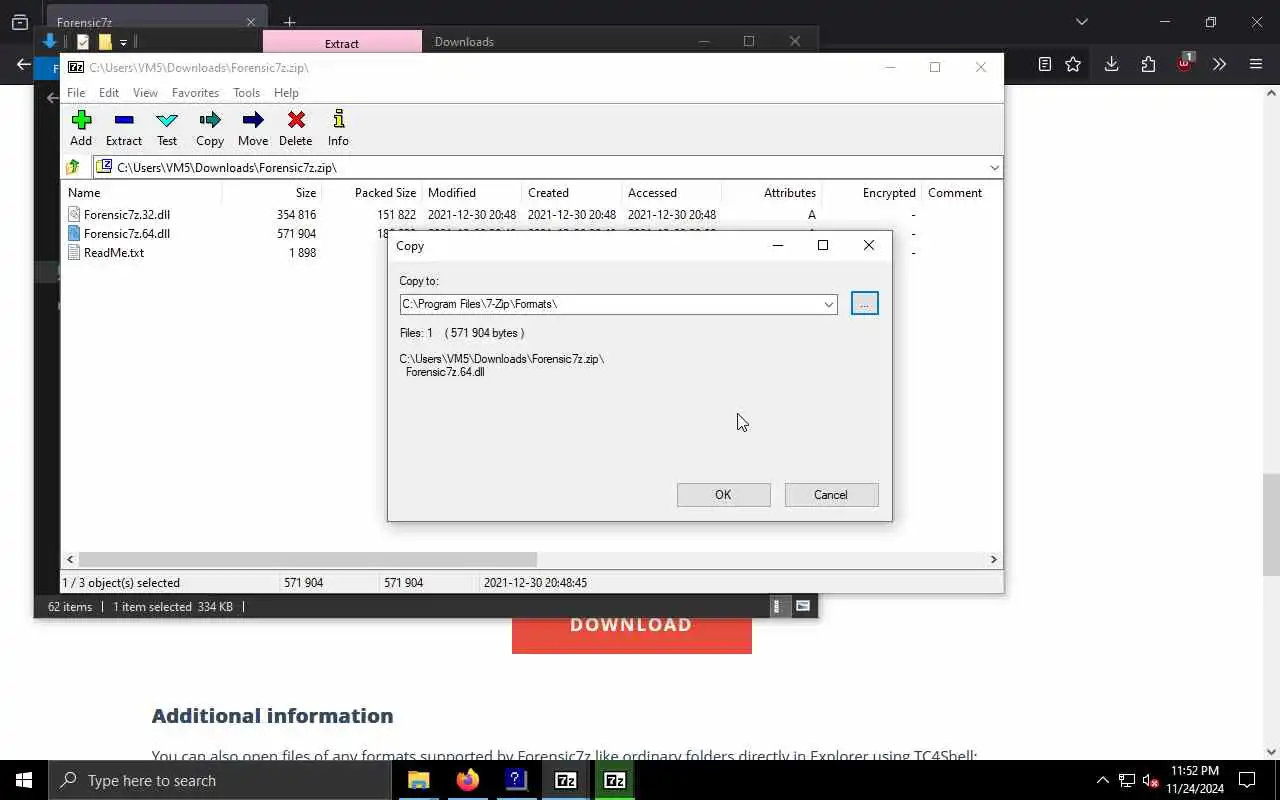
Task: Click the Test toolbar icon
Action: pos(167,128)
